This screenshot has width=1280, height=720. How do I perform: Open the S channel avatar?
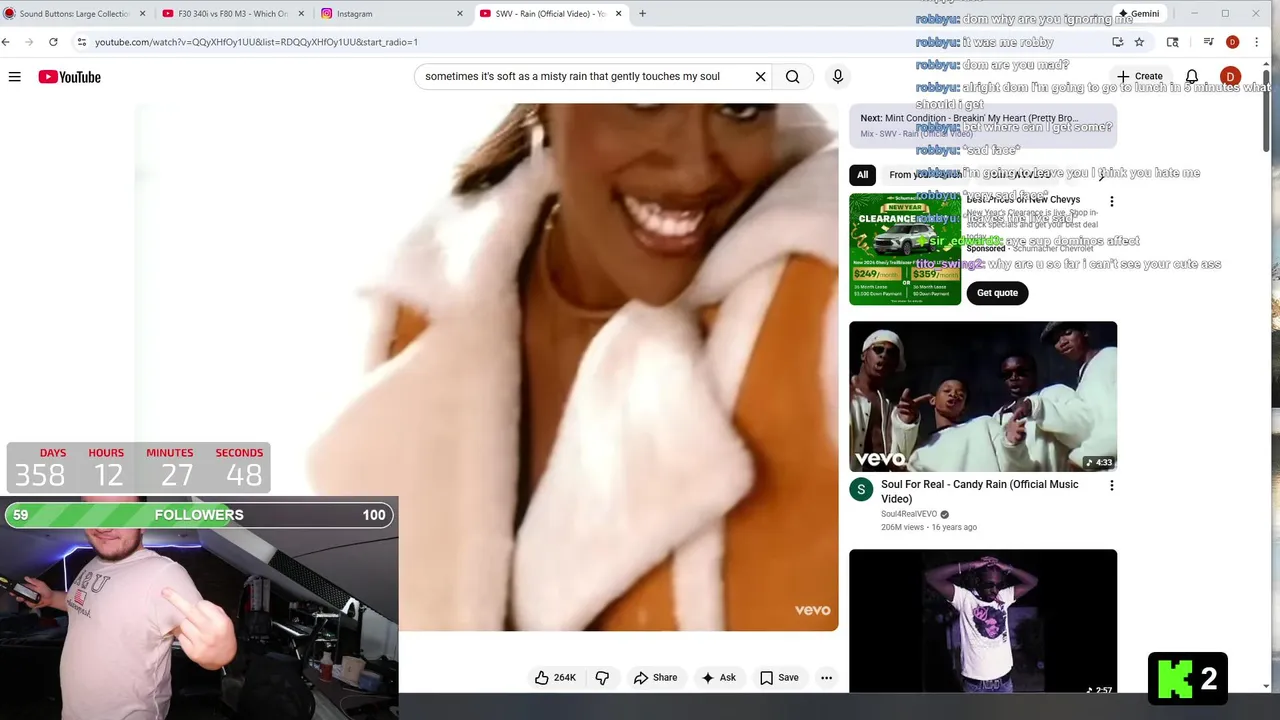(861, 489)
